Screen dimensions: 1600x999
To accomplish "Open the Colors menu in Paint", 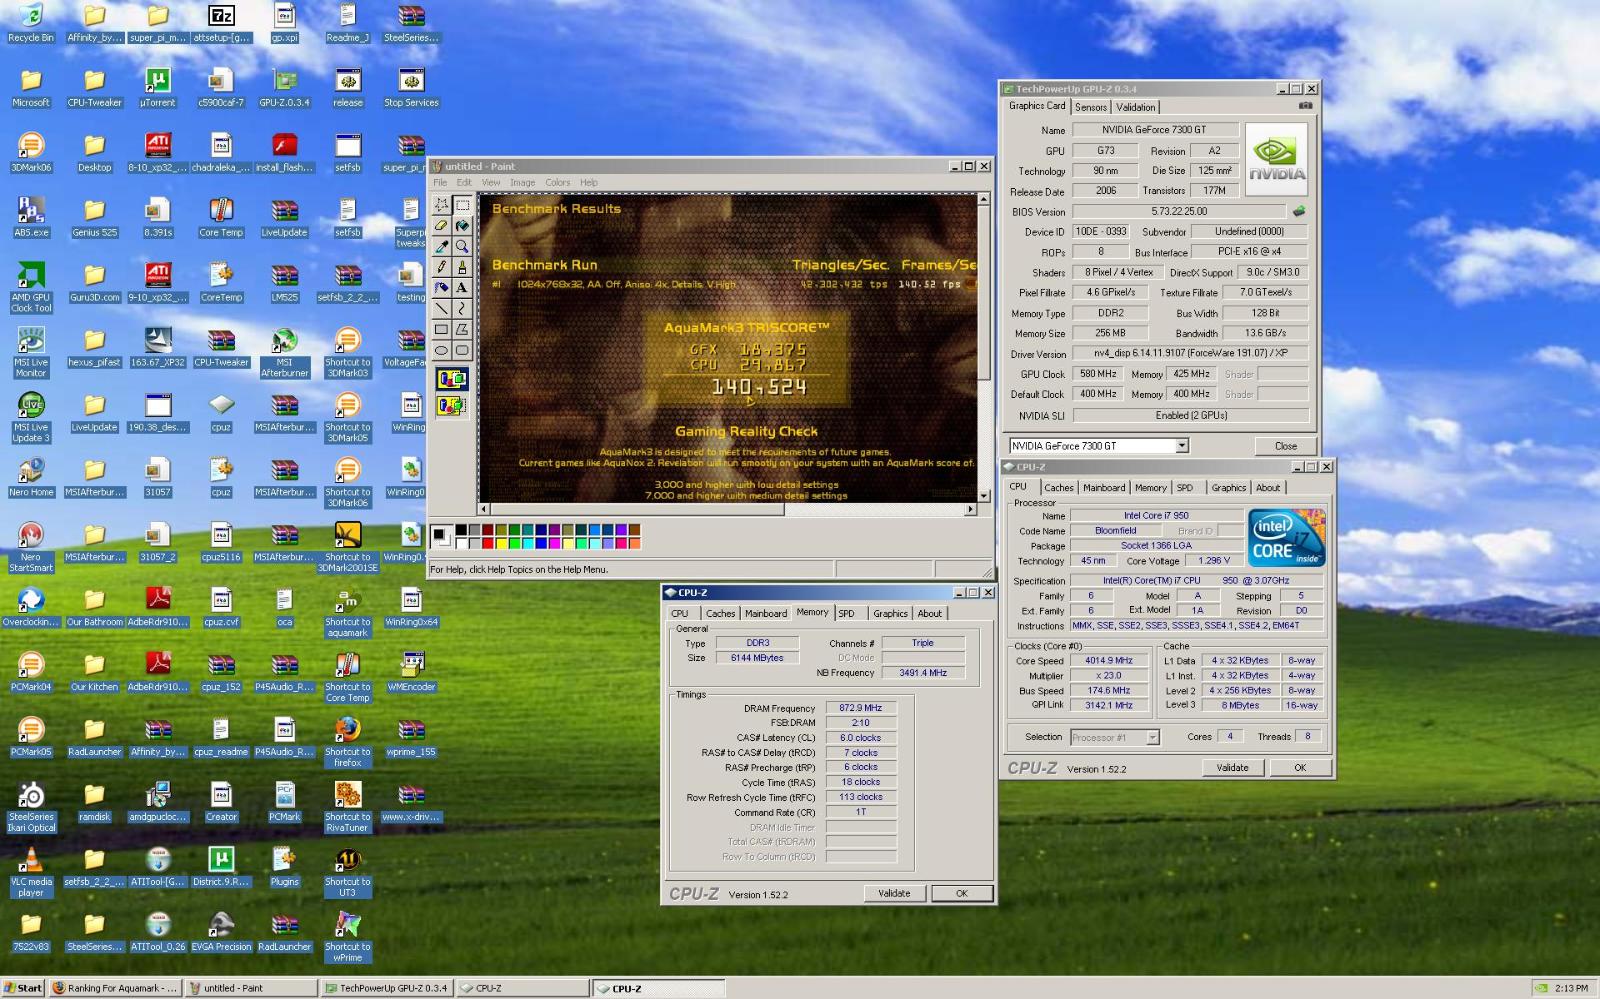I will [x=558, y=183].
